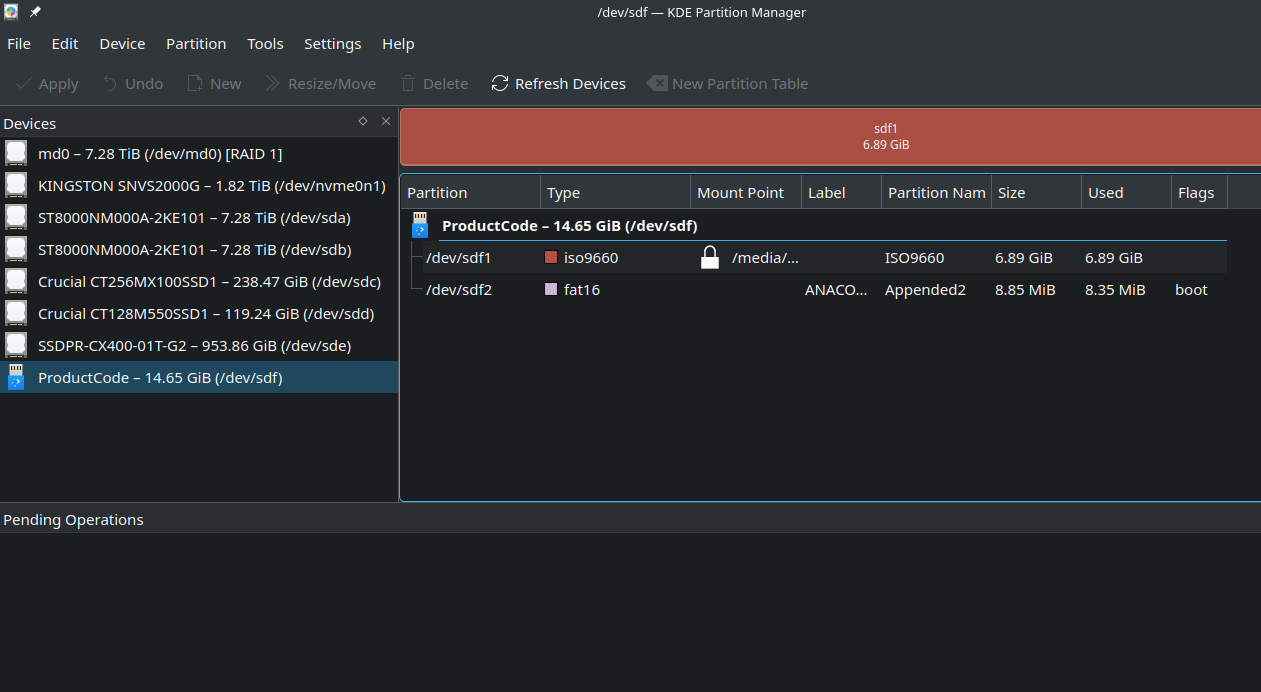Sort by Used column header
1261x692 pixels.
[x=1126, y=193]
